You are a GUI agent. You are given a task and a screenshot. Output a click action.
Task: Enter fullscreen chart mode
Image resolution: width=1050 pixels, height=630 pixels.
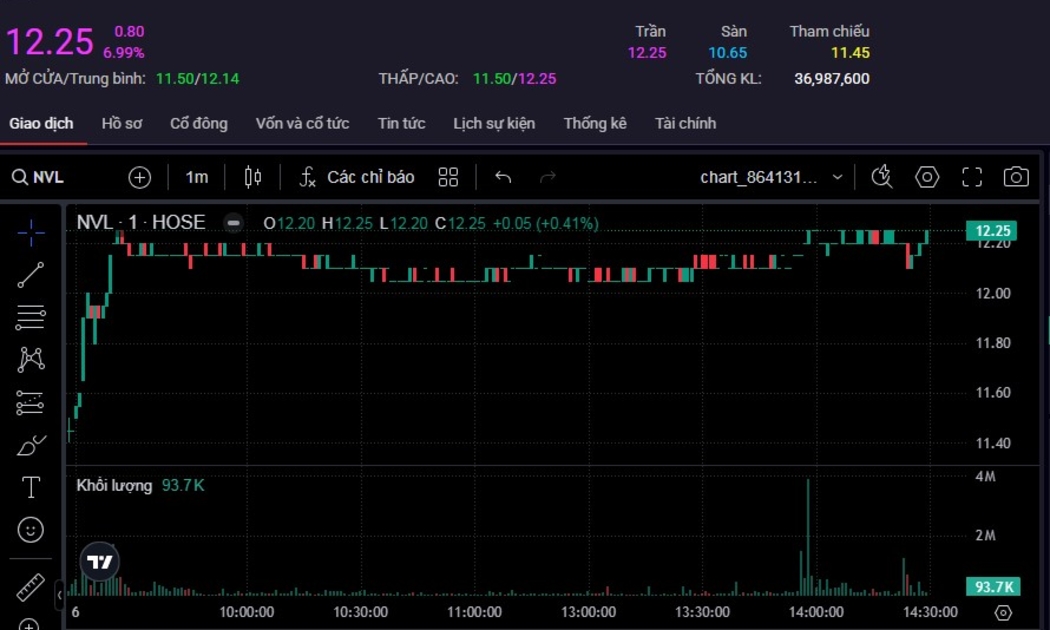coord(972,177)
